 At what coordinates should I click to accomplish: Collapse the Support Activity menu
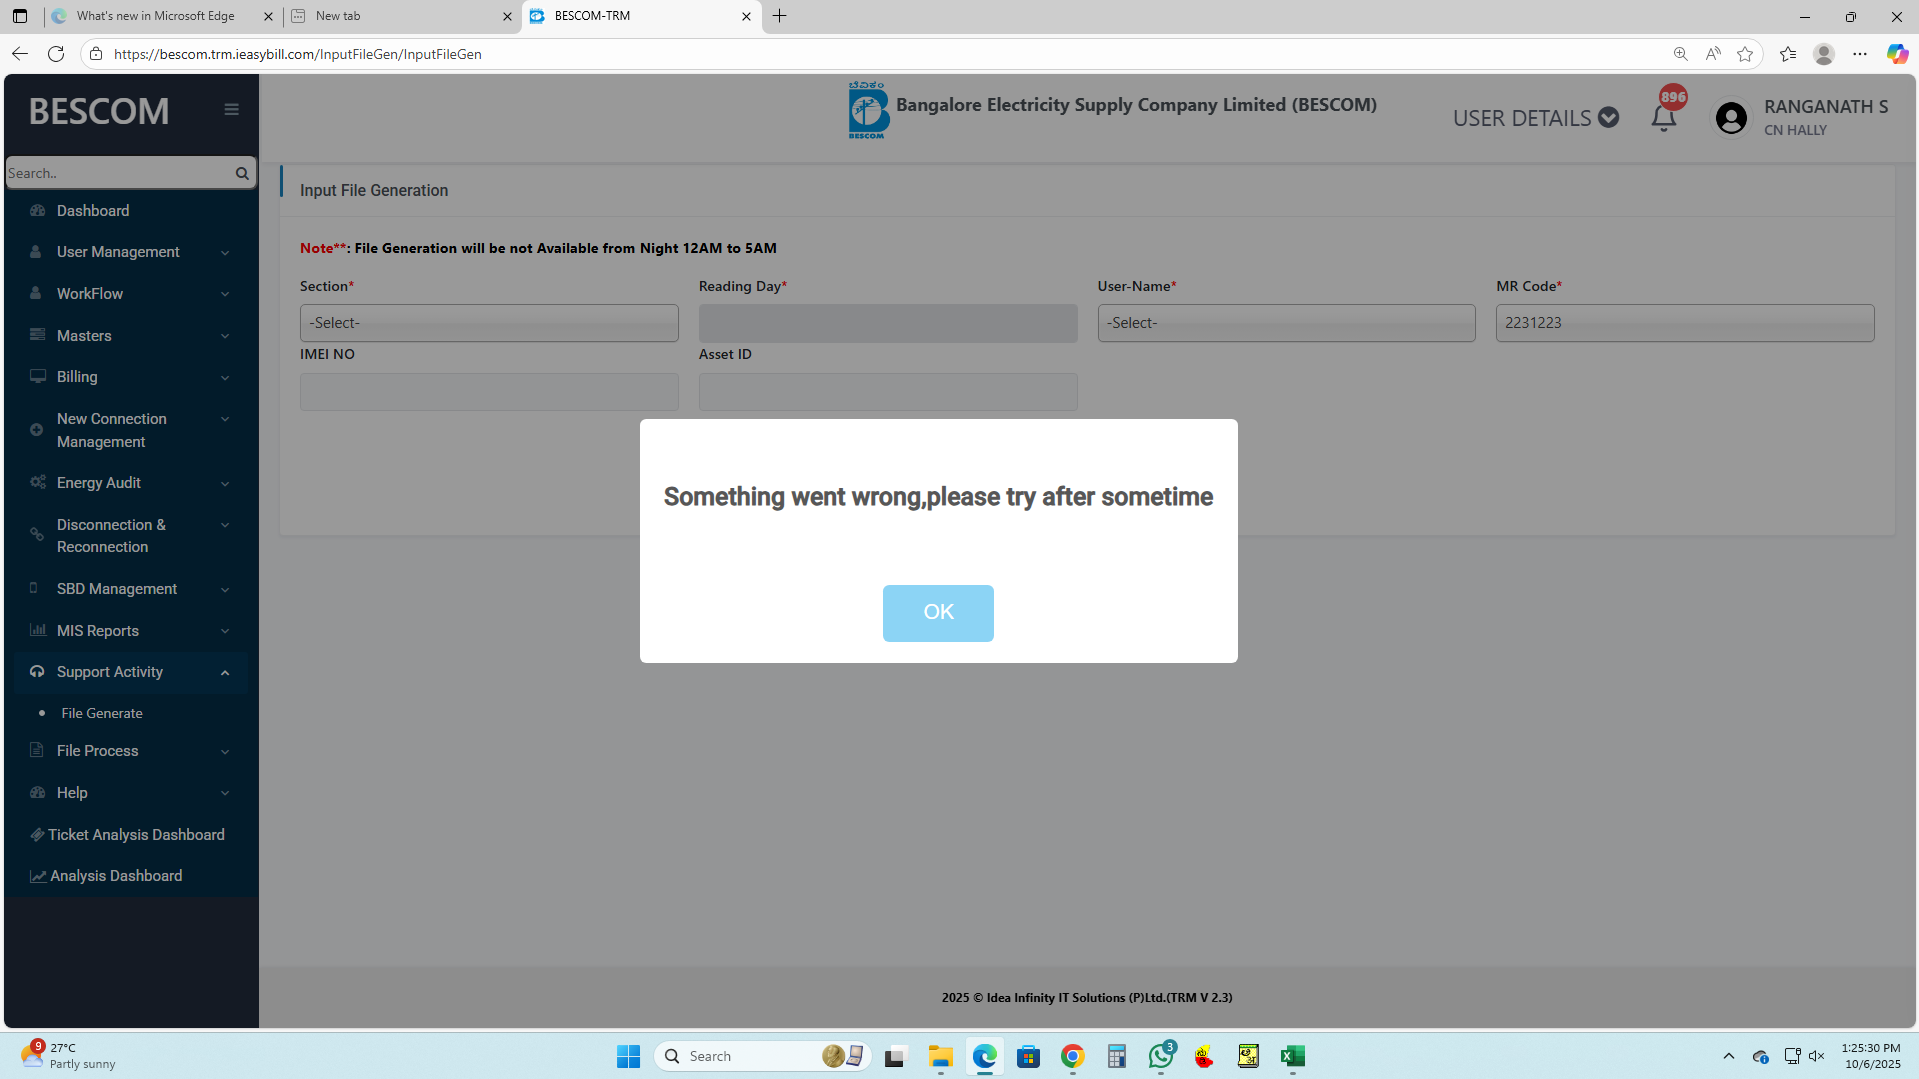tap(131, 672)
